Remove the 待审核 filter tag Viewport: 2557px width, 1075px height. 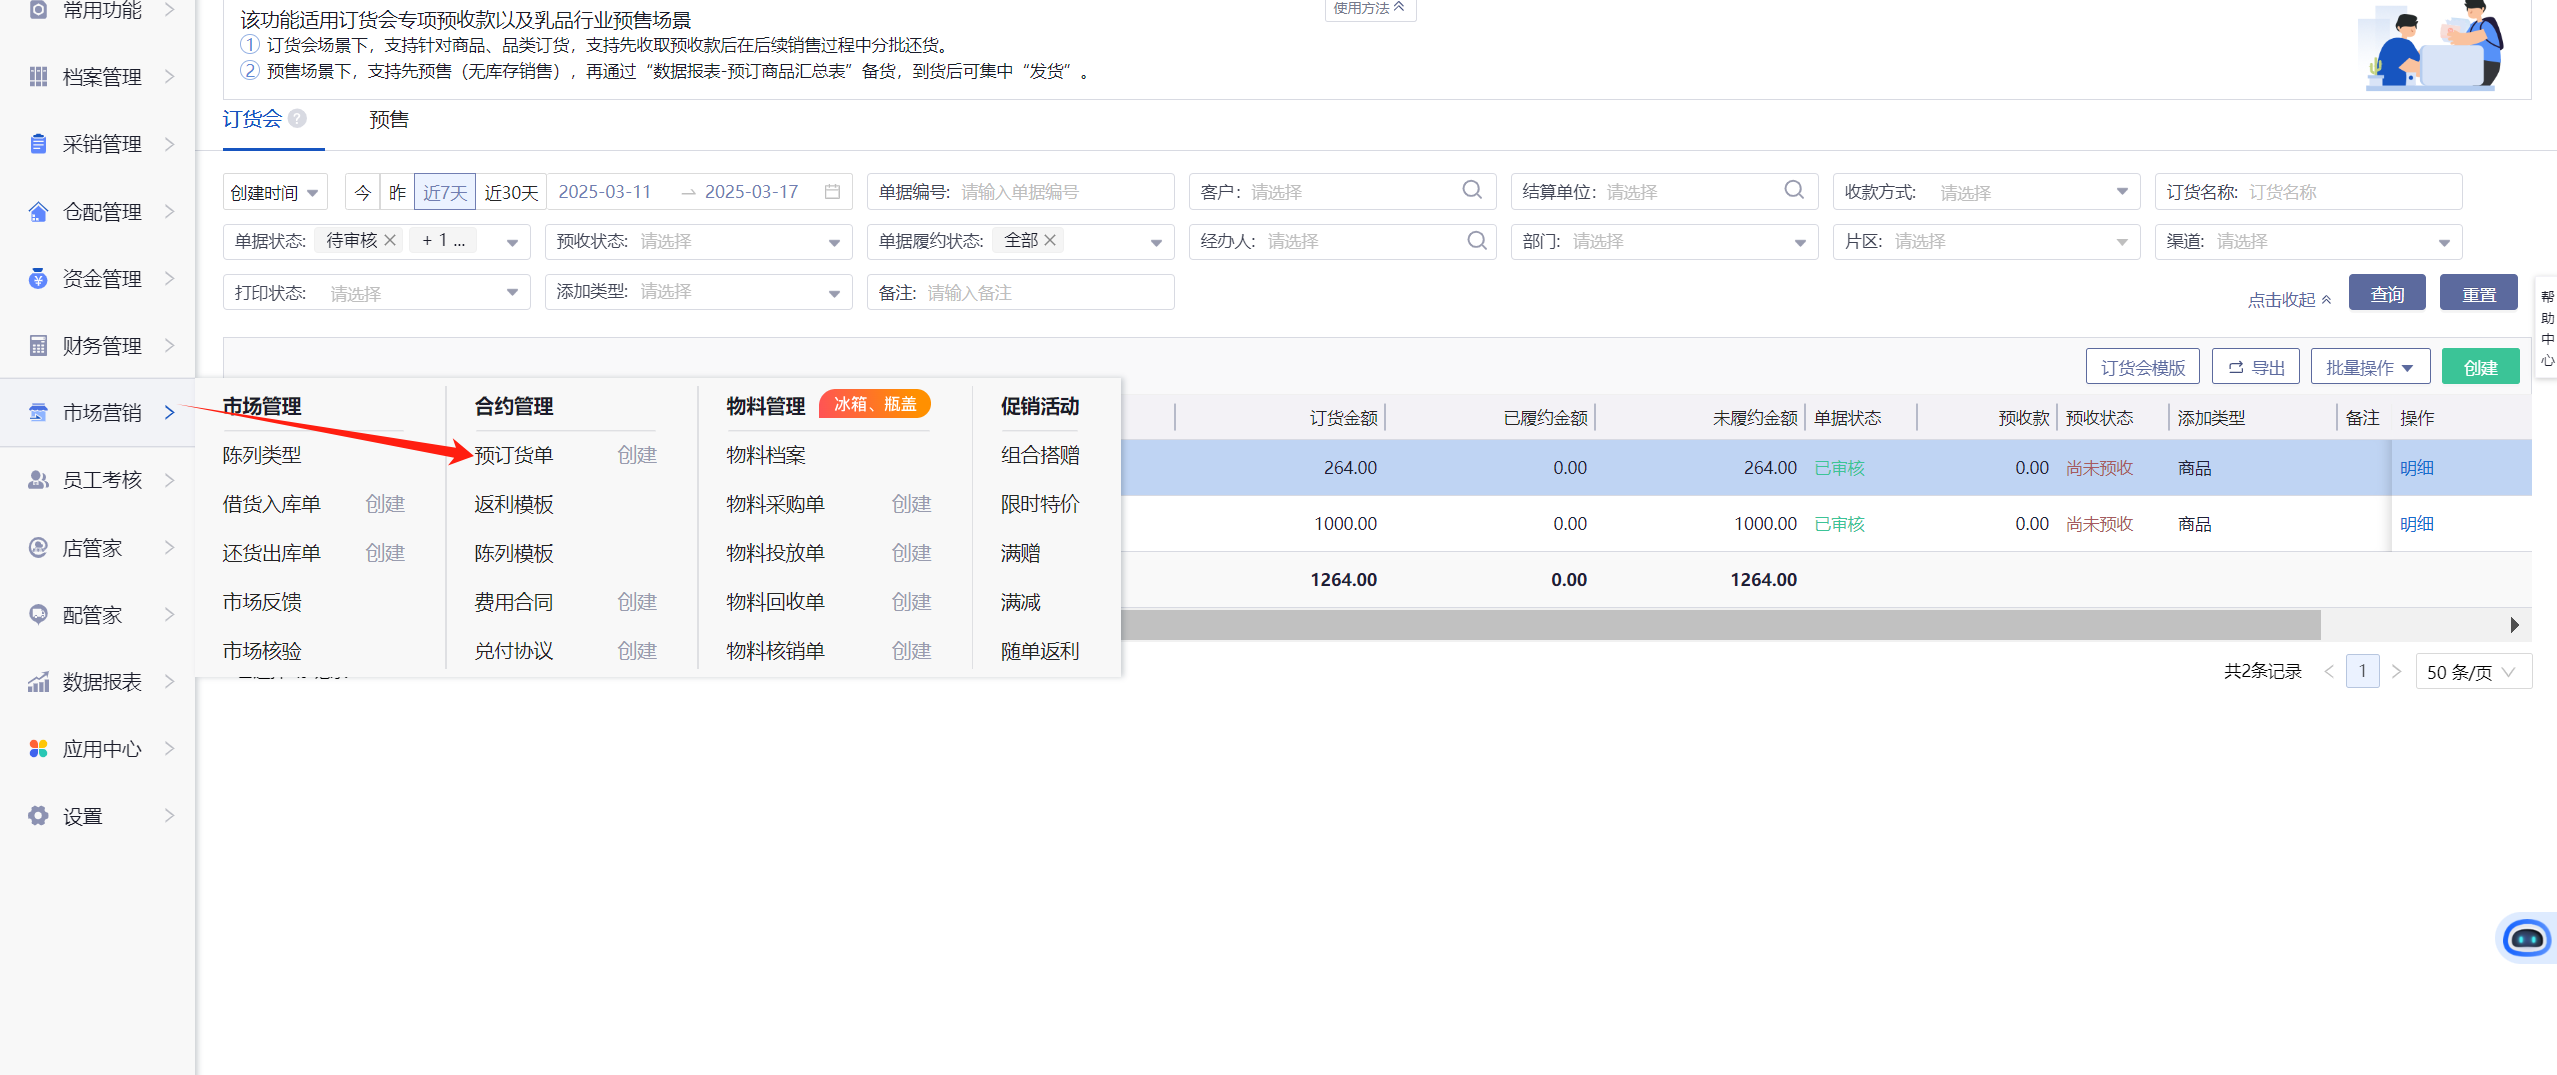[391, 241]
